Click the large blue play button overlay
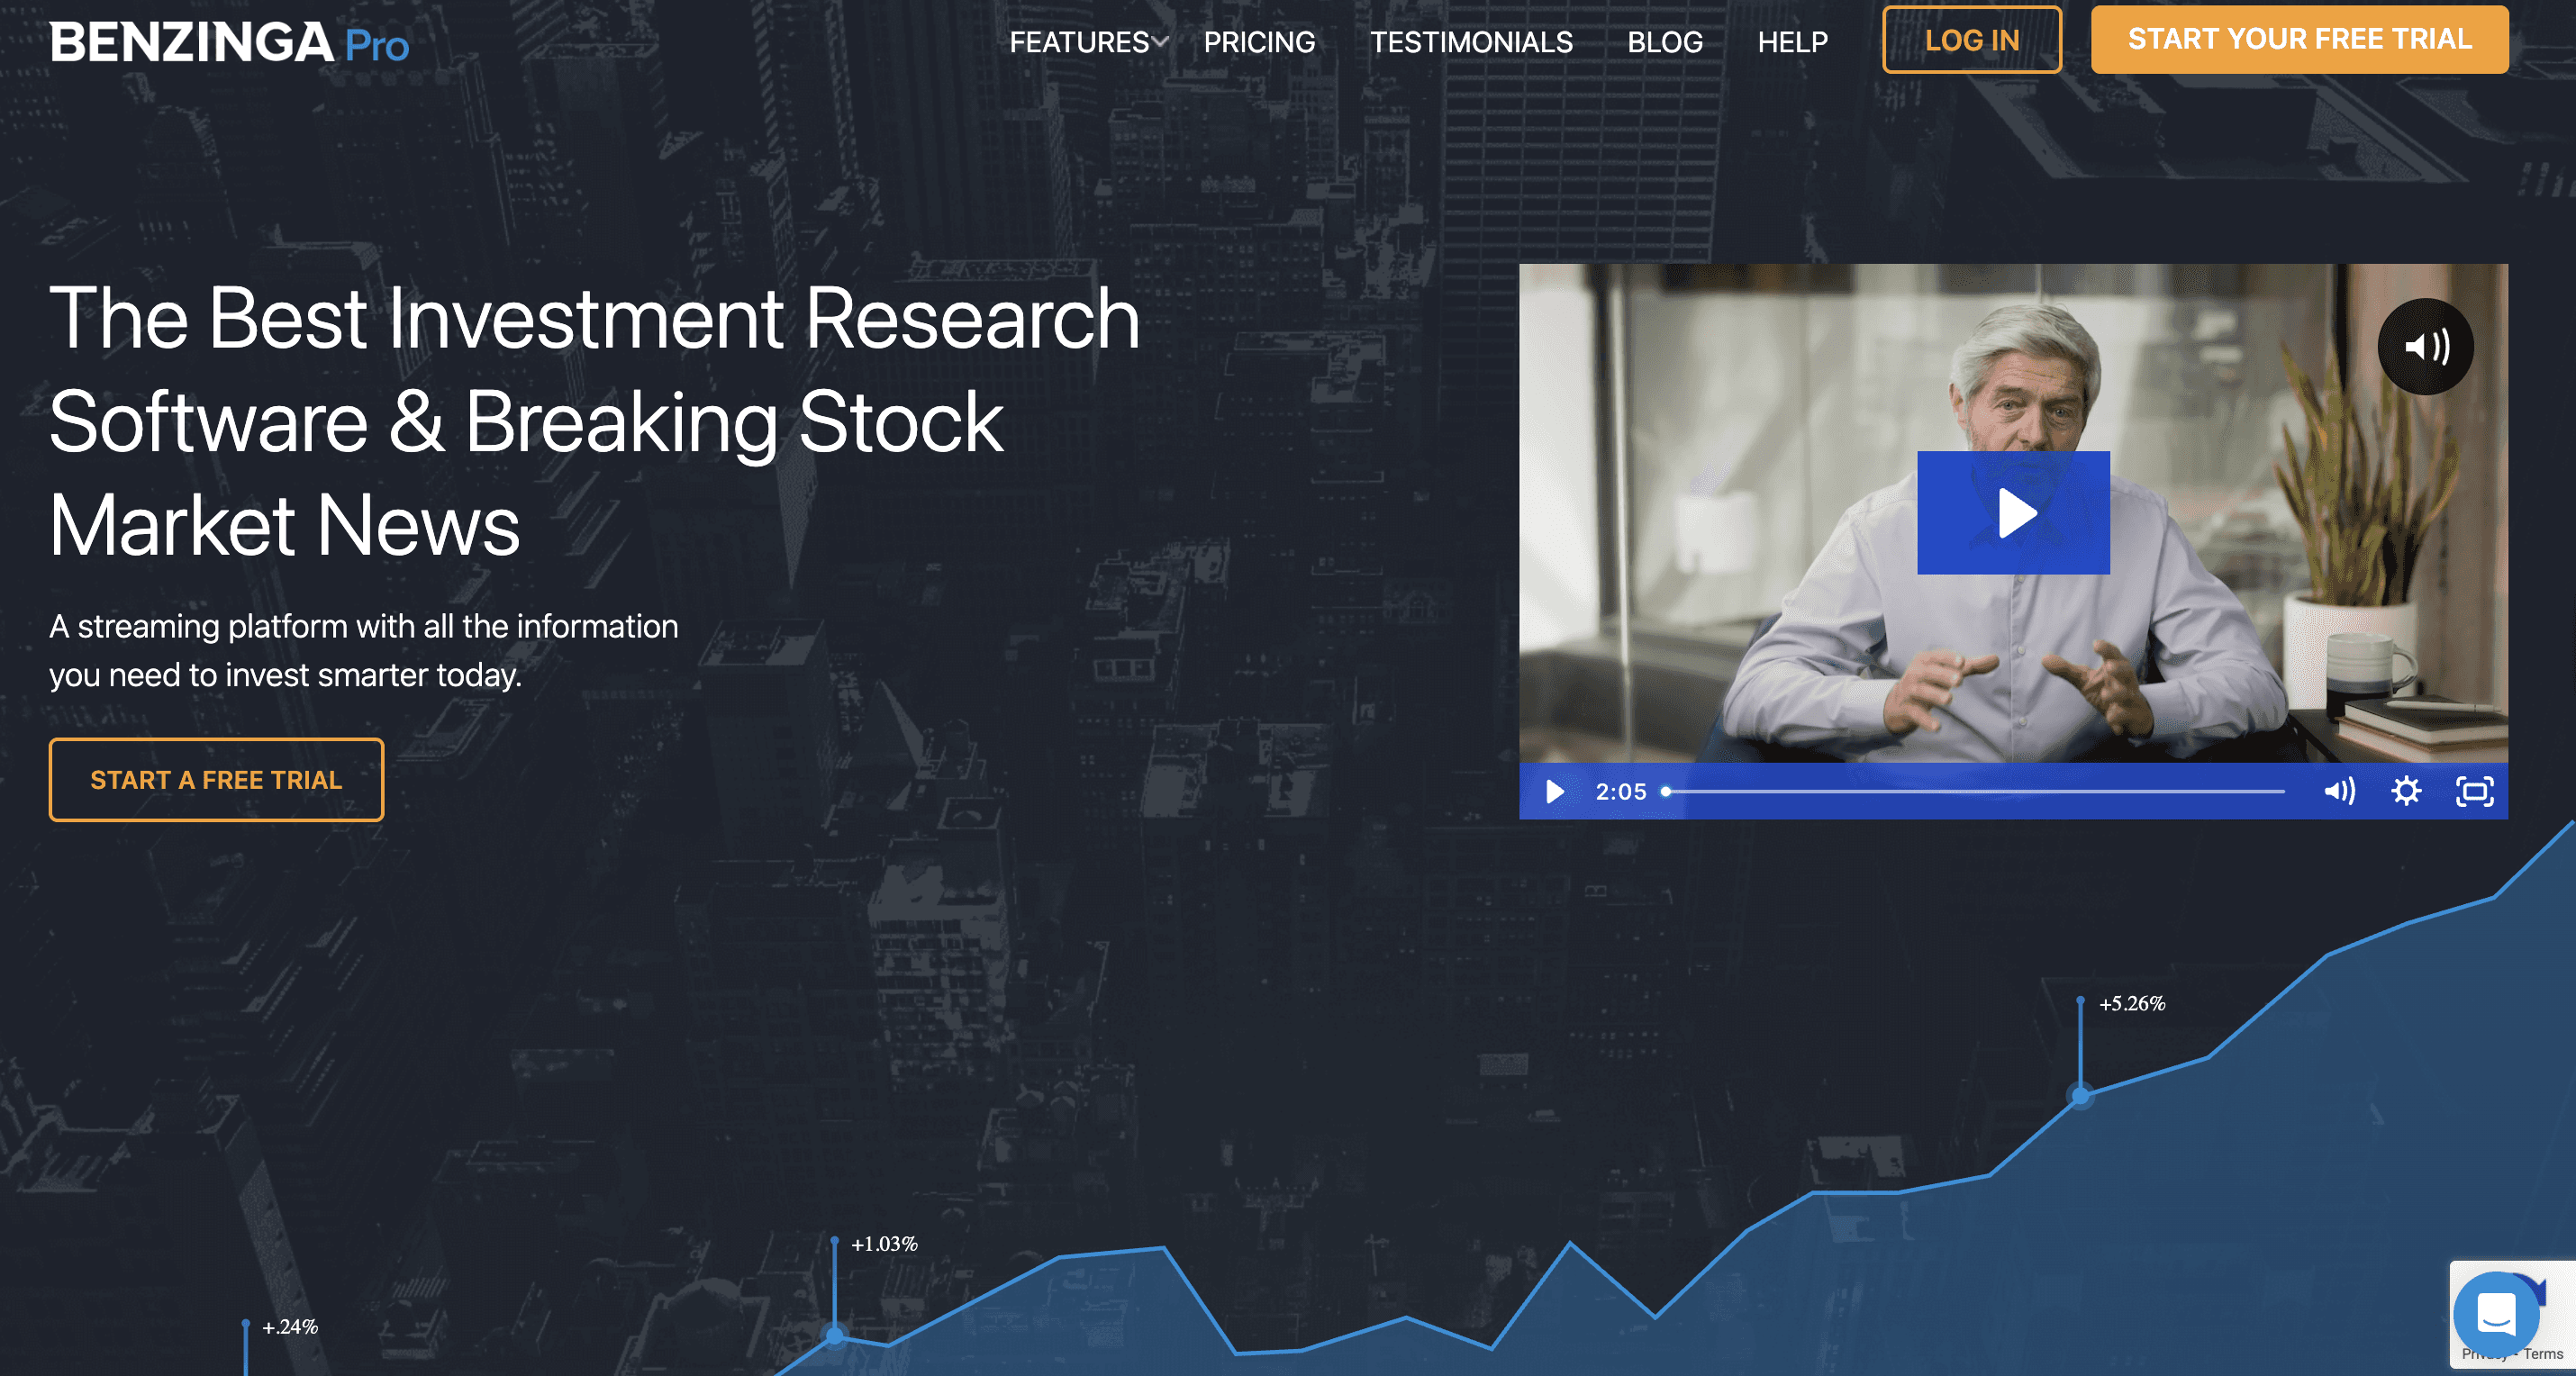Viewport: 2576px width, 1376px height. (x=2012, y=513)
